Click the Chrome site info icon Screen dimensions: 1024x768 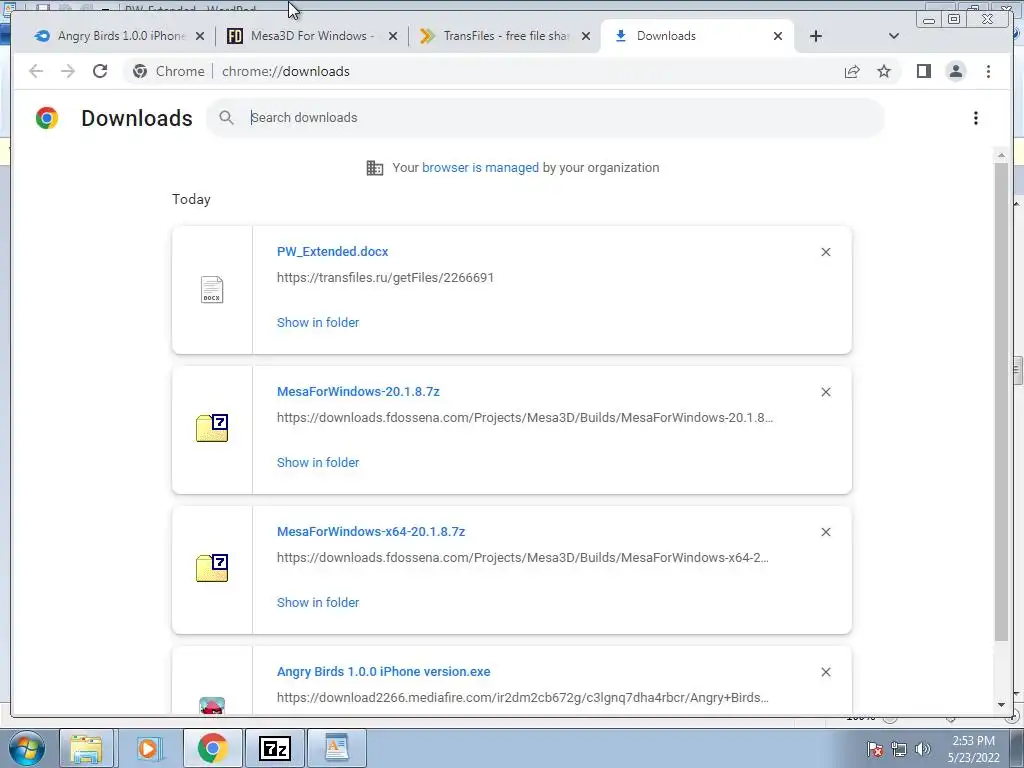click(x=140, y=71)
